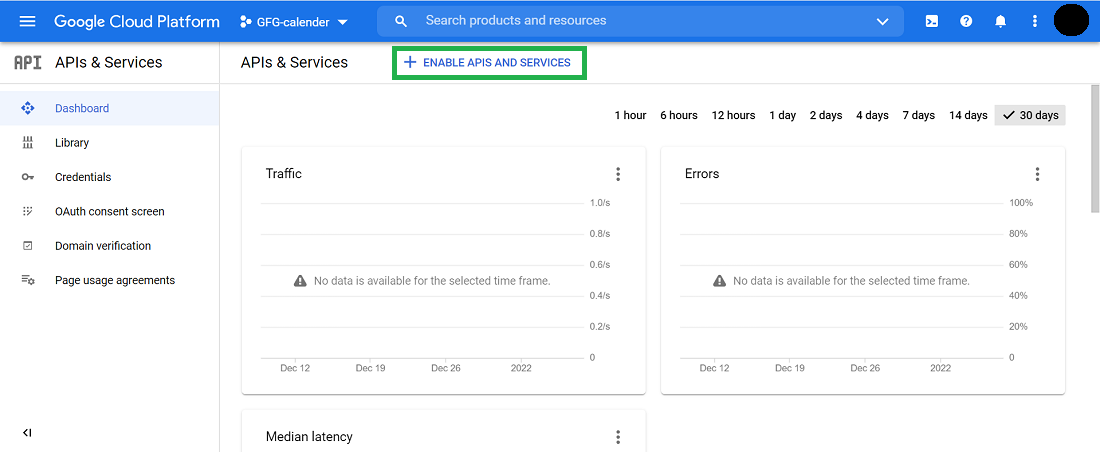The width and height of the screenshot is (1100, 452).
Task: Click Enable APIs and Services button
Action: click(x=488, y=63)
